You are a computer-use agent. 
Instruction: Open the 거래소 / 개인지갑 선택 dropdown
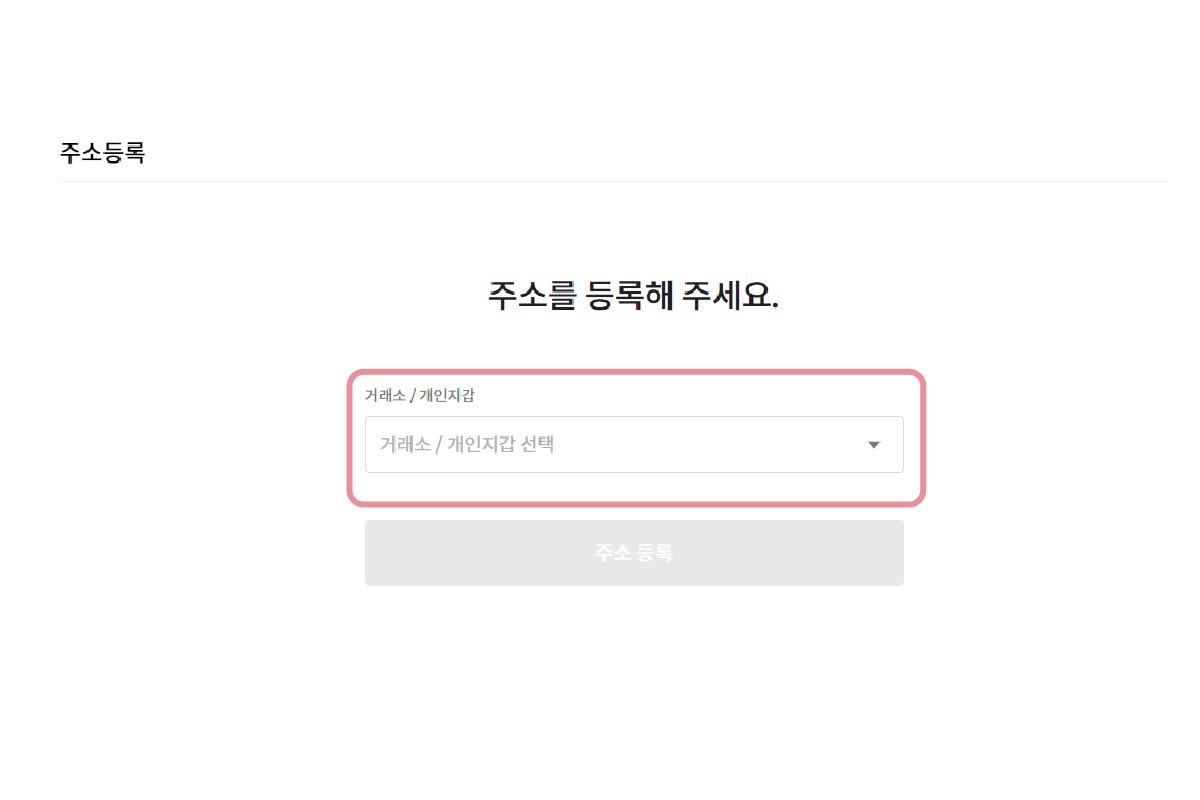(x=634, y=445)
